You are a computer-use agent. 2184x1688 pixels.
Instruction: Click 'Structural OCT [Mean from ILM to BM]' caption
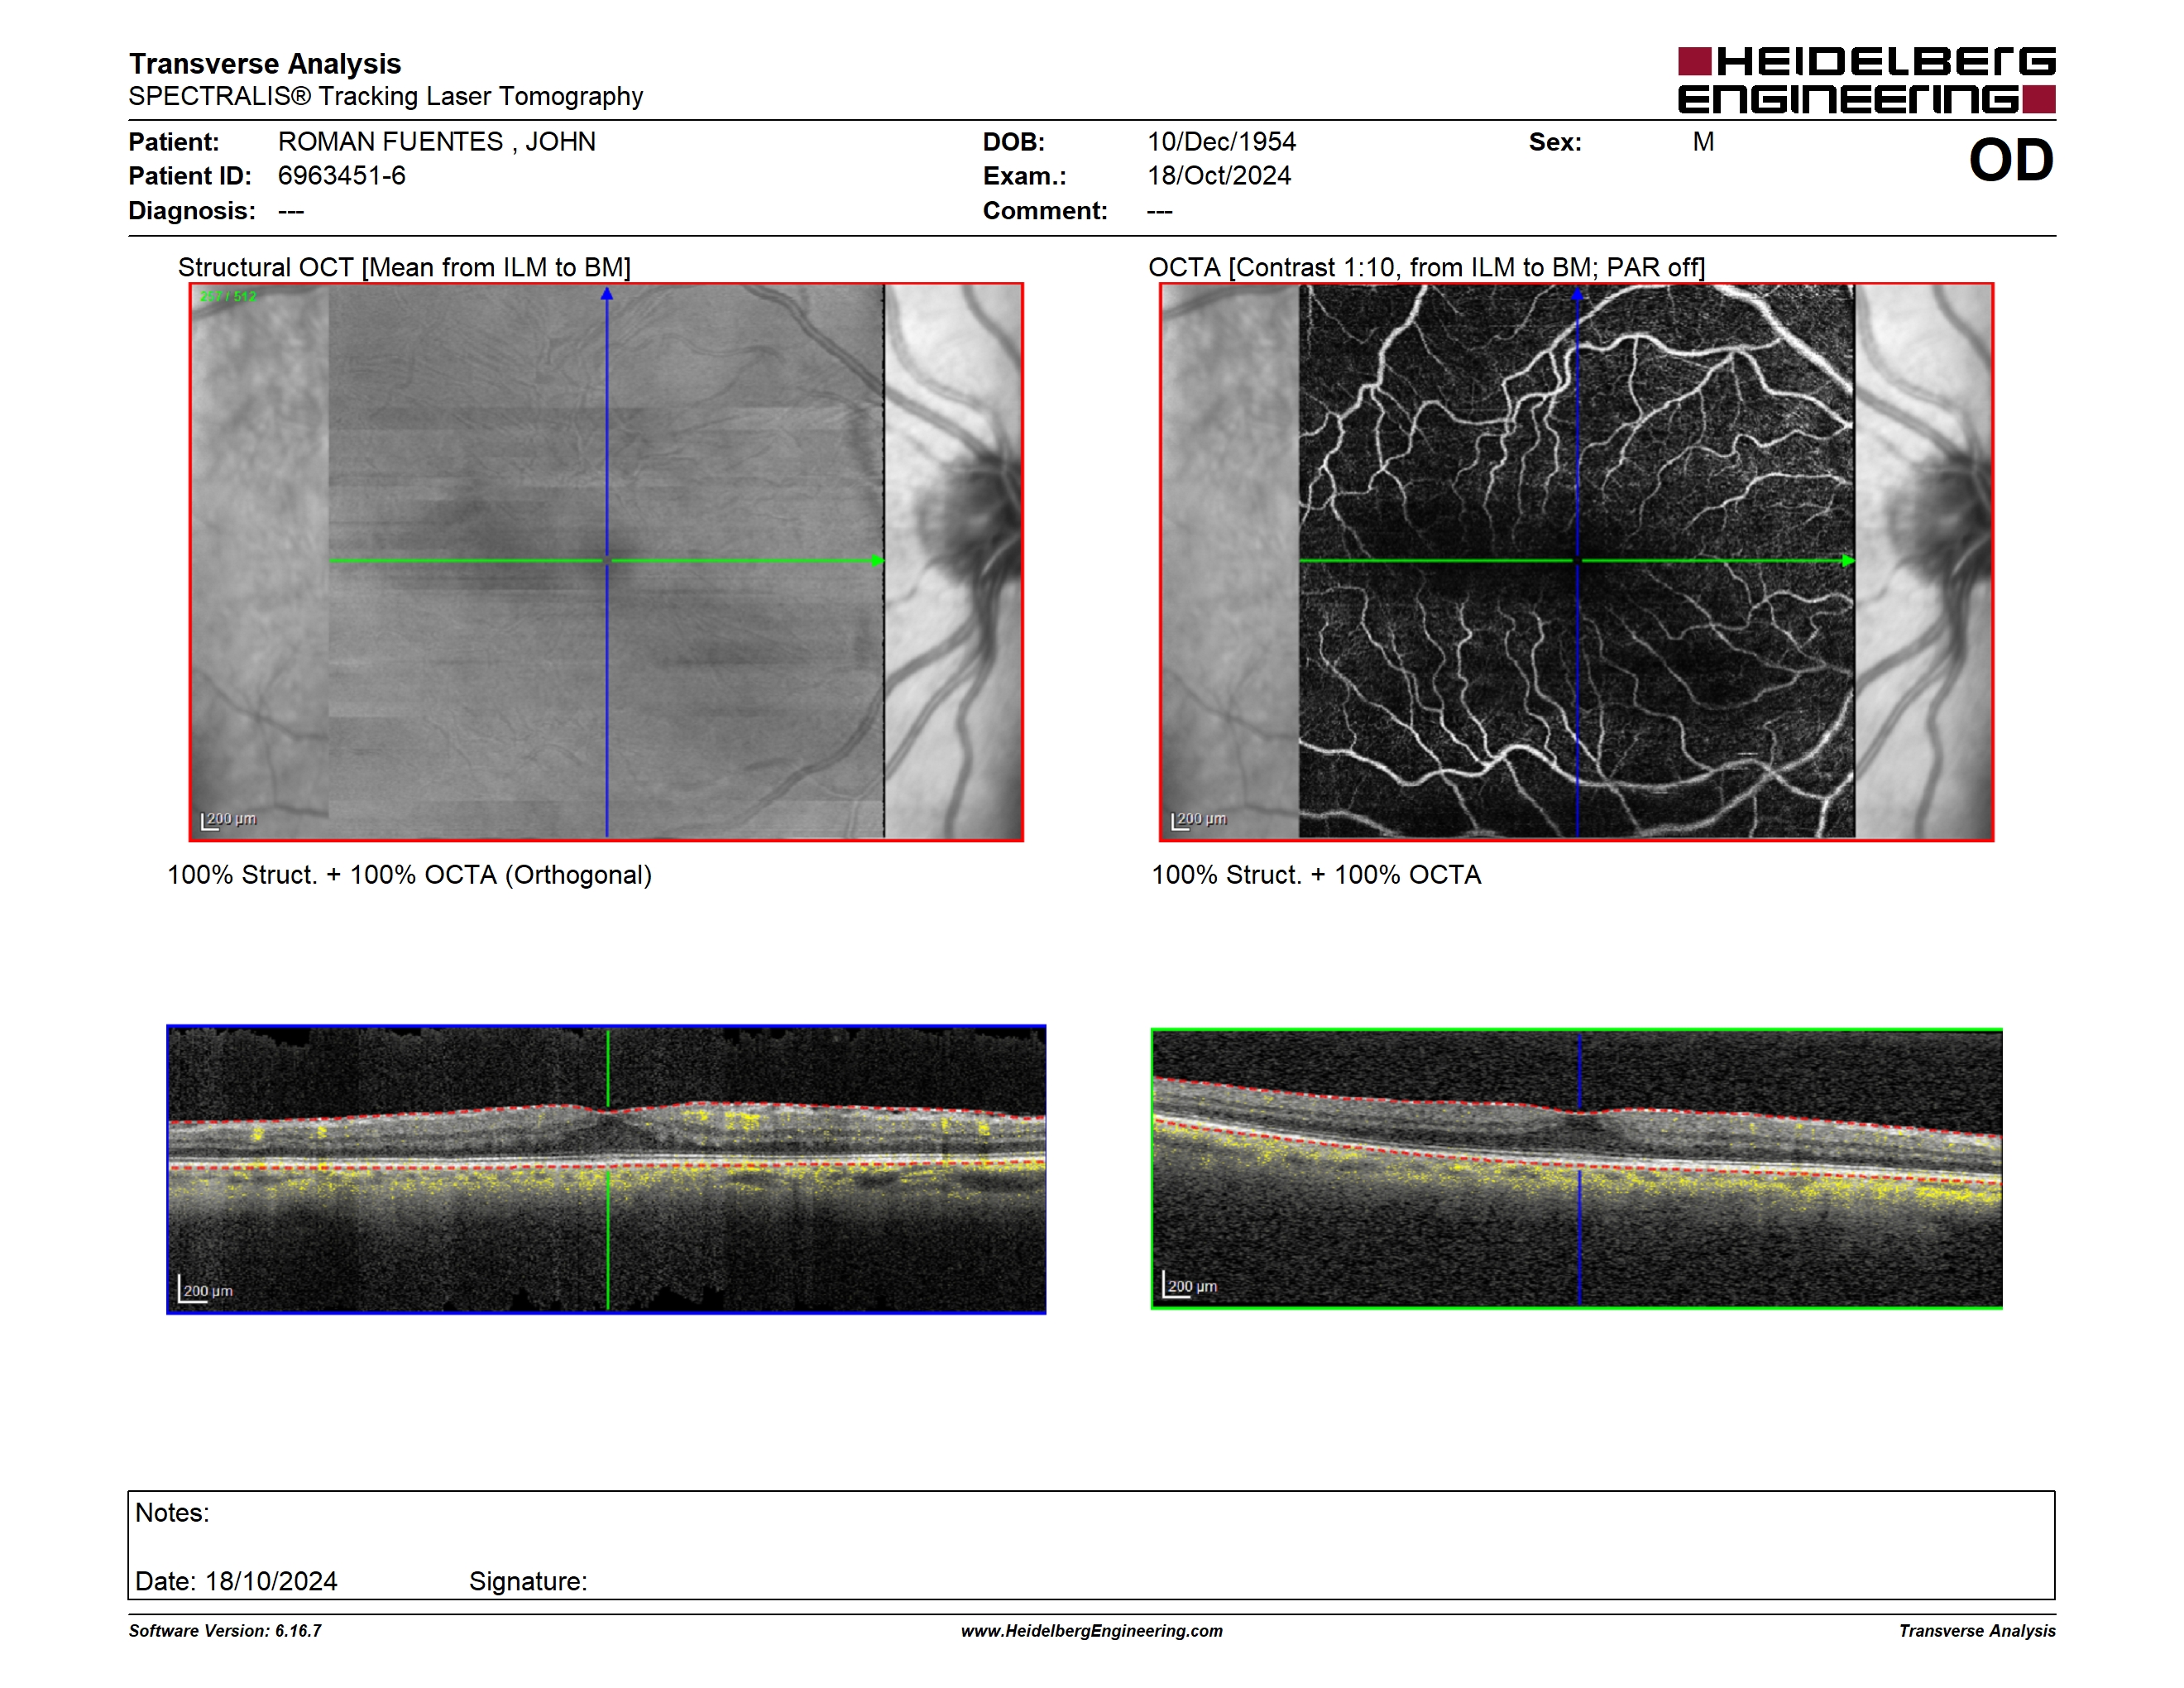tap(404, 267)
